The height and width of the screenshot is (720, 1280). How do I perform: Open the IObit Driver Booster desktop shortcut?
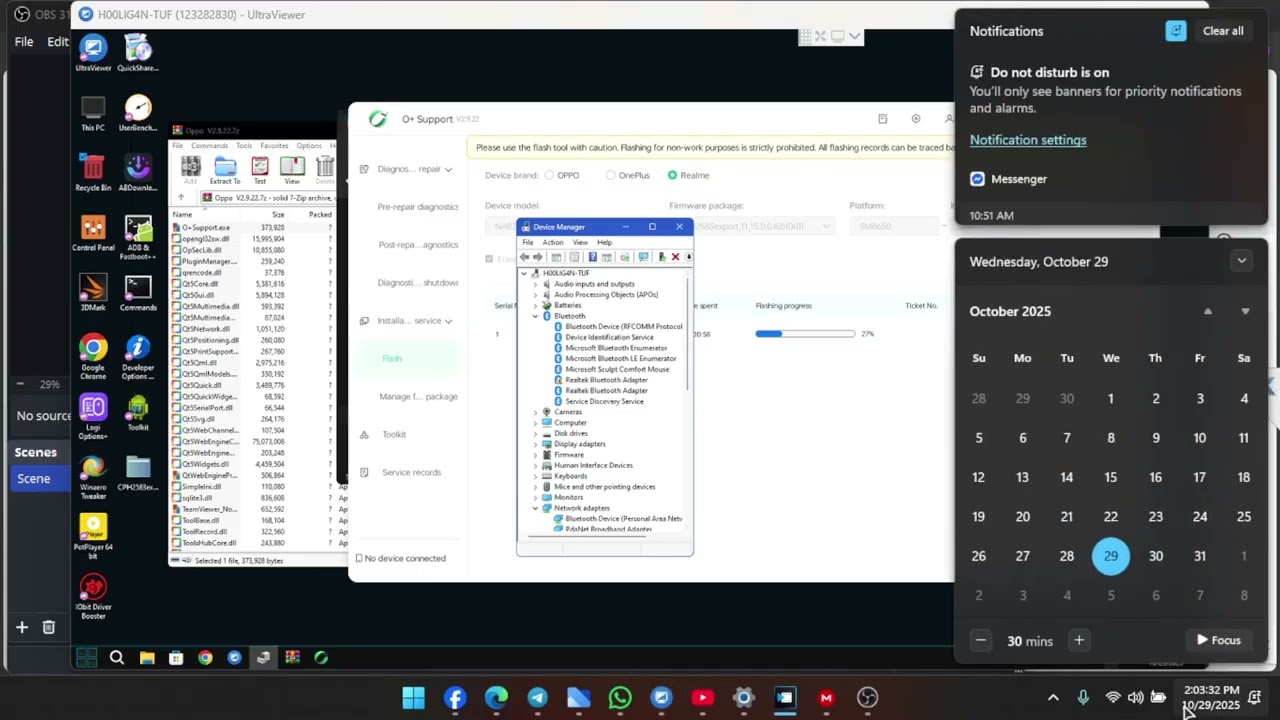click(93, 597)
